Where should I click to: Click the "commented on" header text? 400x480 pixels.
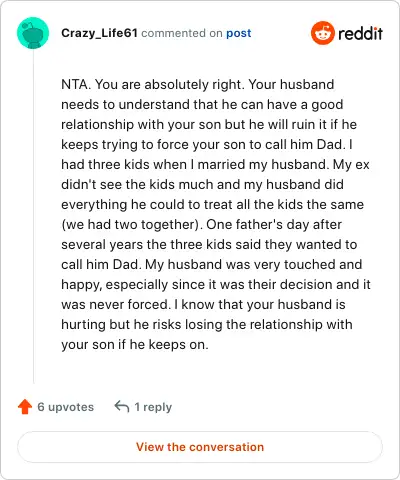182,33
